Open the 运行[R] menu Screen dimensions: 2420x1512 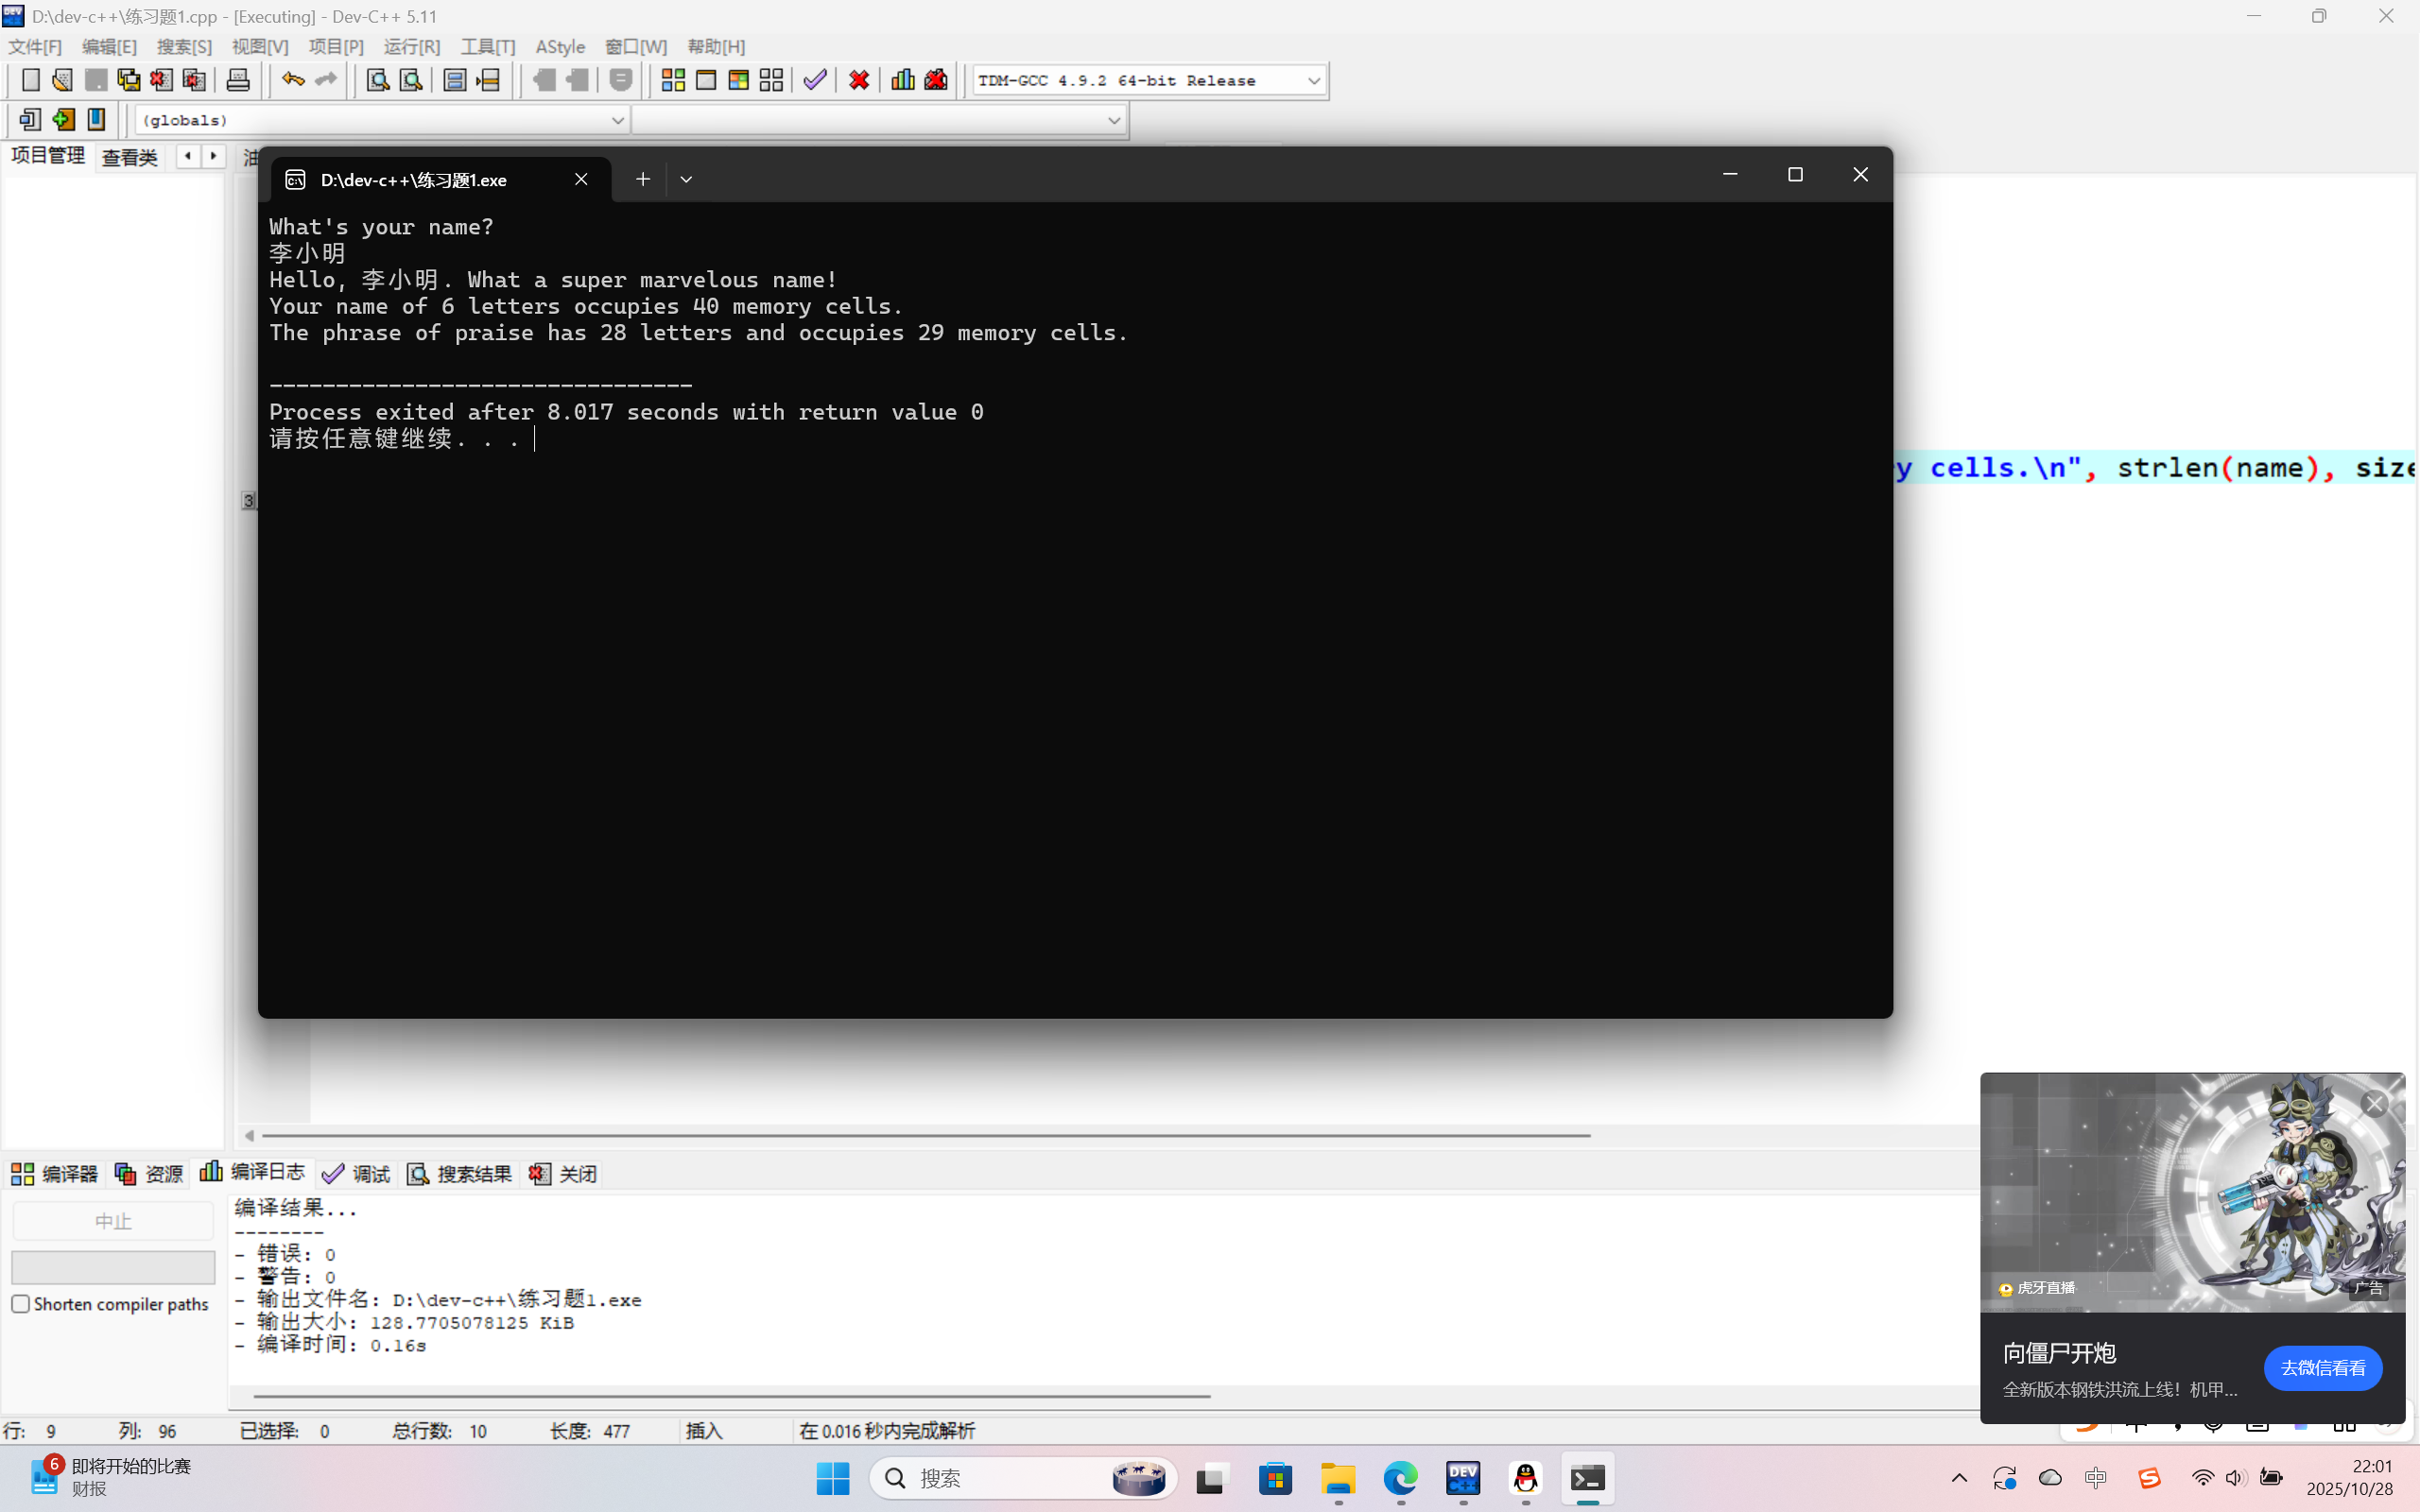411,47
